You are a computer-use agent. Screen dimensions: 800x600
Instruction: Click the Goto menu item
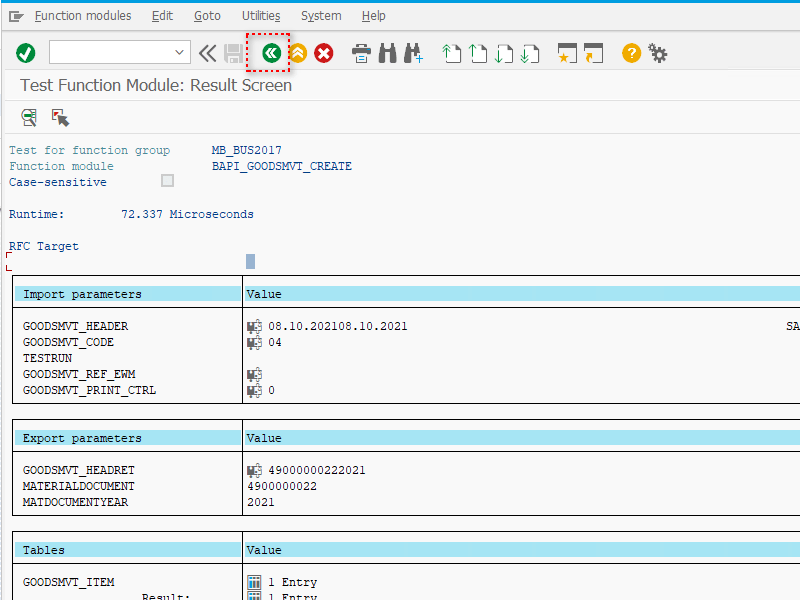207,16
